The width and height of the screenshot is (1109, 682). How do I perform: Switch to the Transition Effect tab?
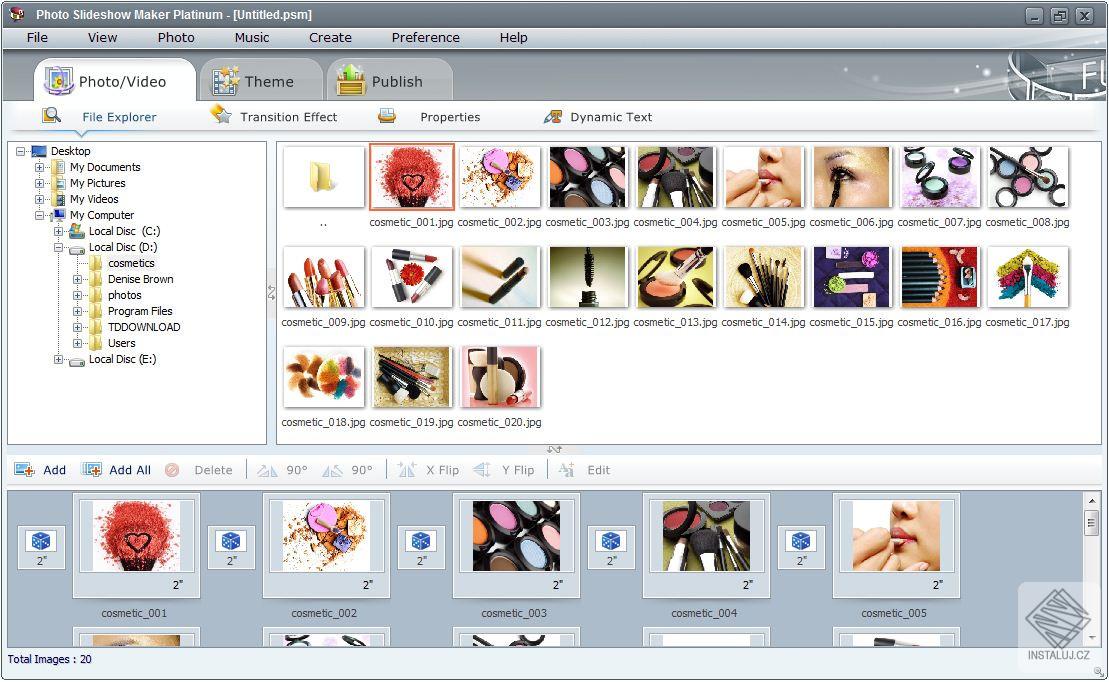coord(287,116)
